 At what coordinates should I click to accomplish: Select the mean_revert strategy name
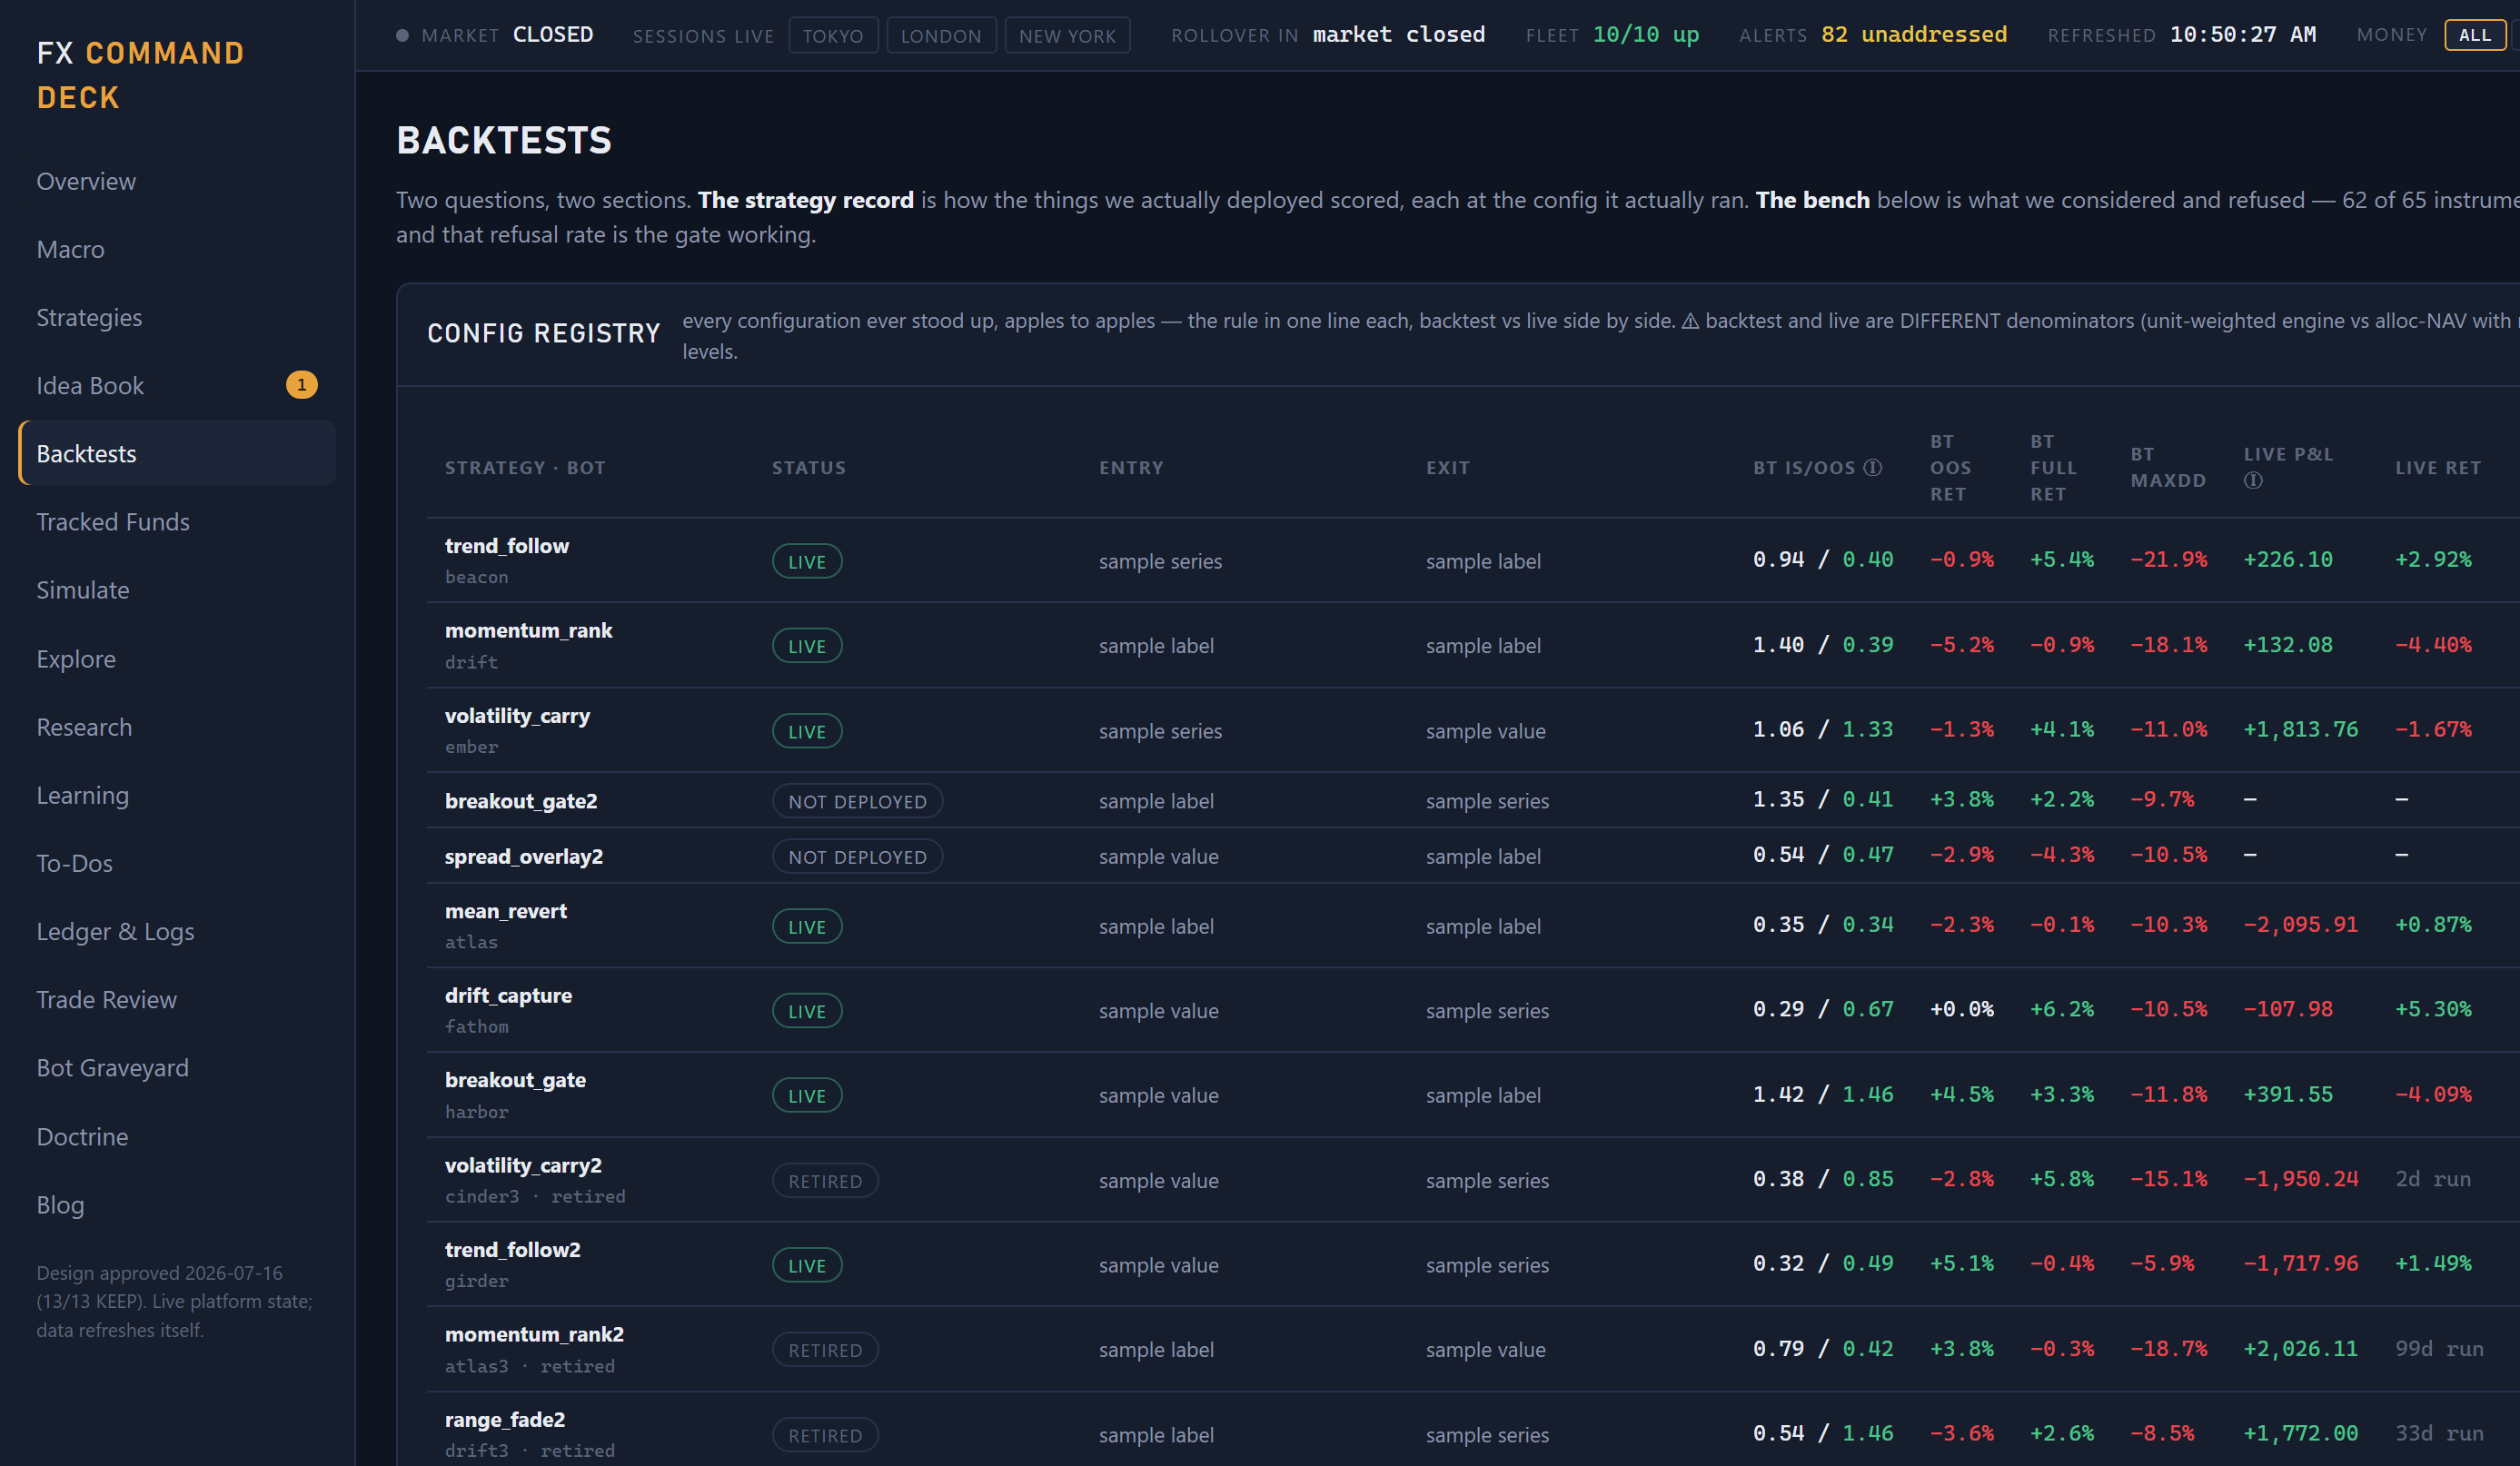pyautogui.click(x=506, y=911)
